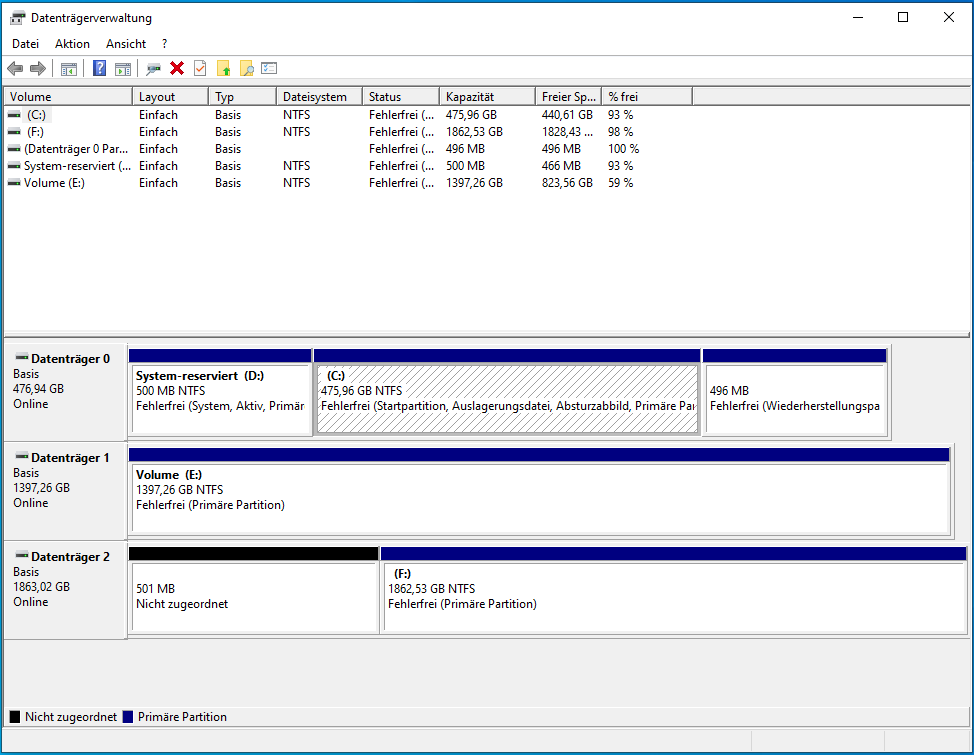Sort by the Status column header
Screen dimensions: 974x755
[401, 96]
